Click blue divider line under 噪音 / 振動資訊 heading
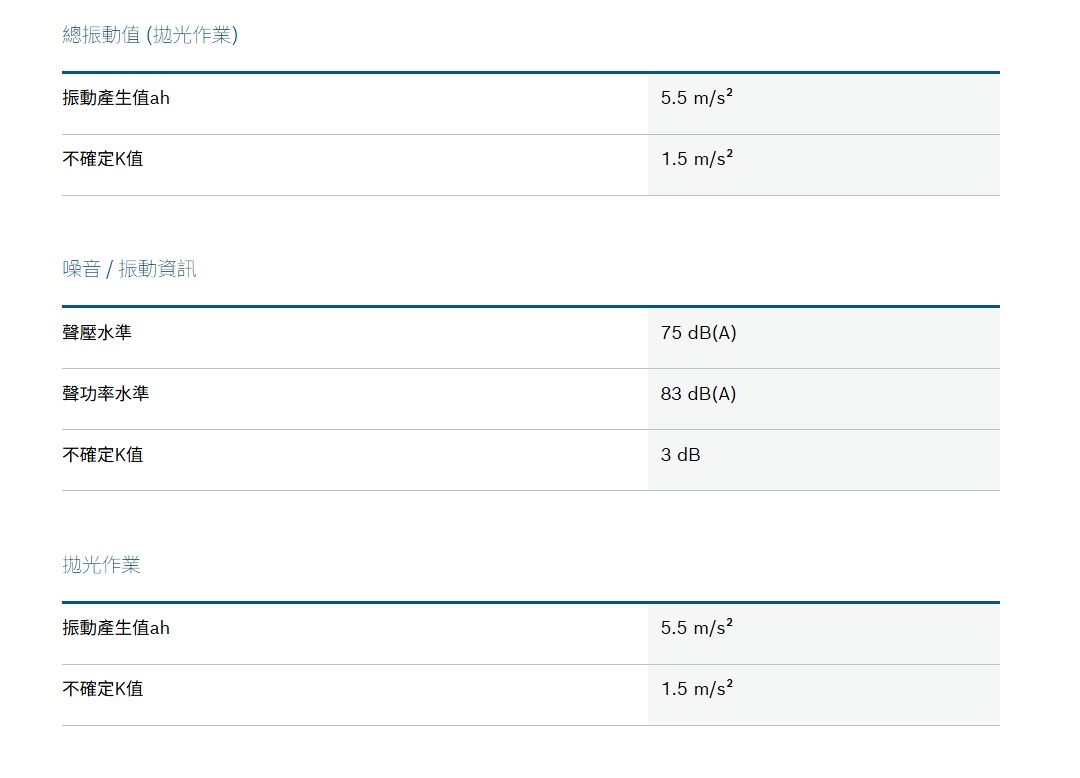 (x=530, y=306)
